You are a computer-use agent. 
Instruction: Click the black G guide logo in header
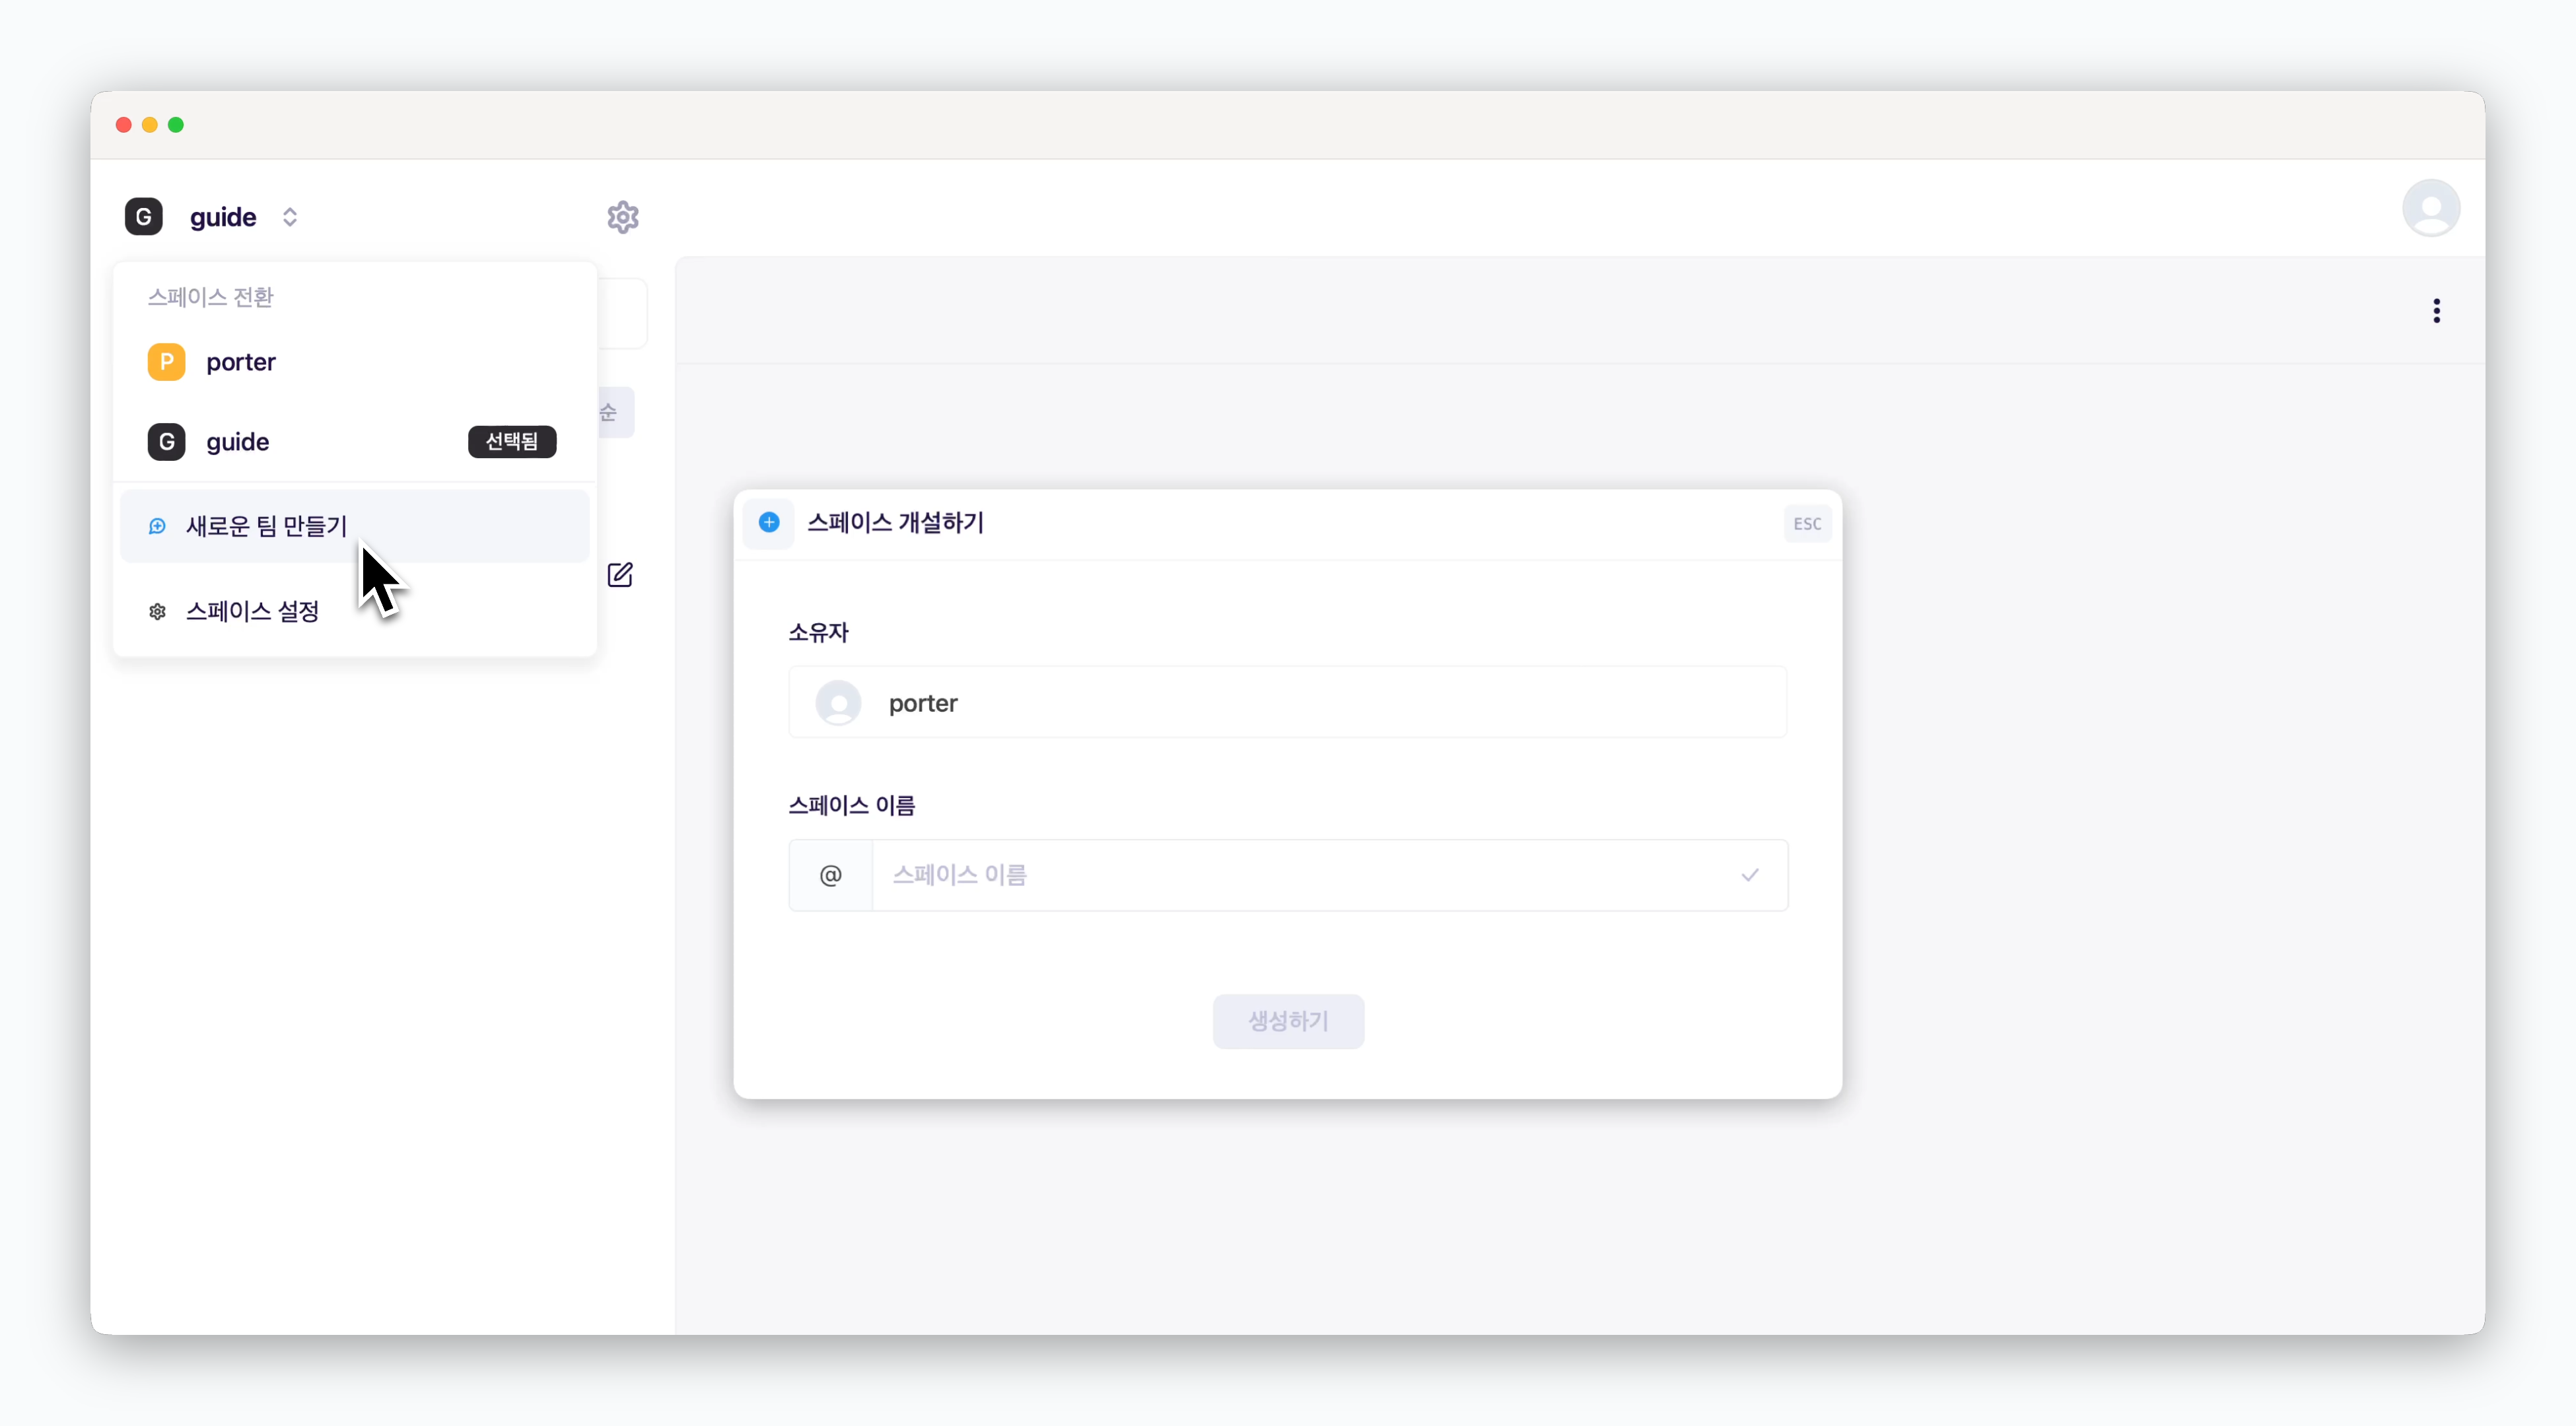144,217
